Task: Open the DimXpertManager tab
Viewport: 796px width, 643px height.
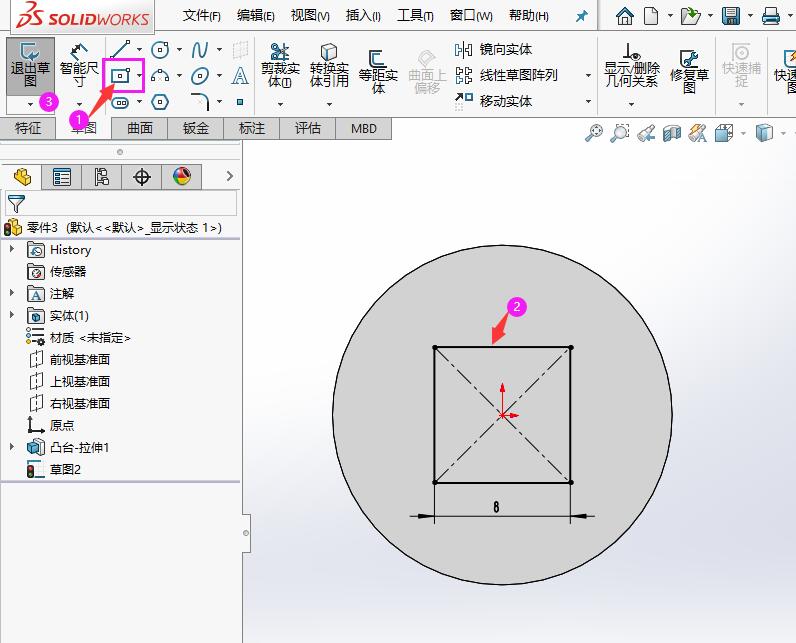Action: (142, 177)
